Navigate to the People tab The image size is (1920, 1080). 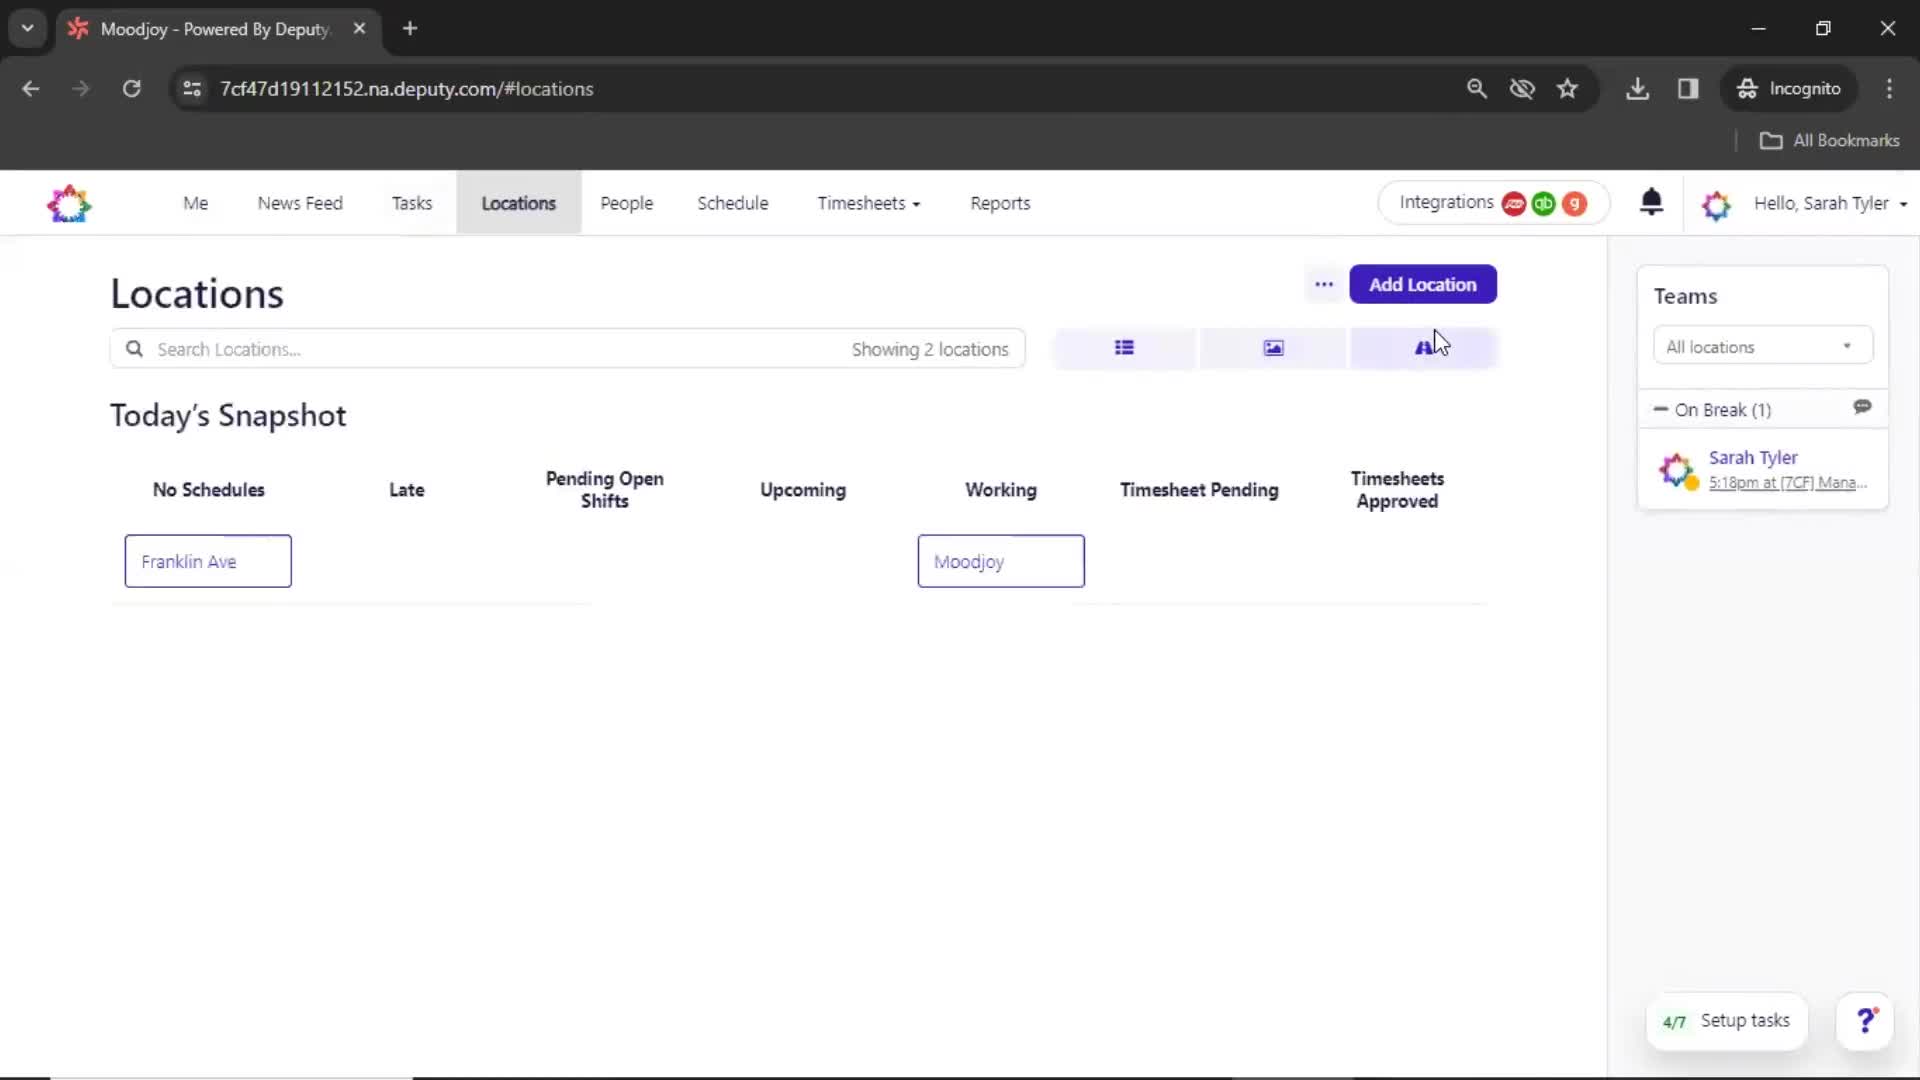click(627, 204)
